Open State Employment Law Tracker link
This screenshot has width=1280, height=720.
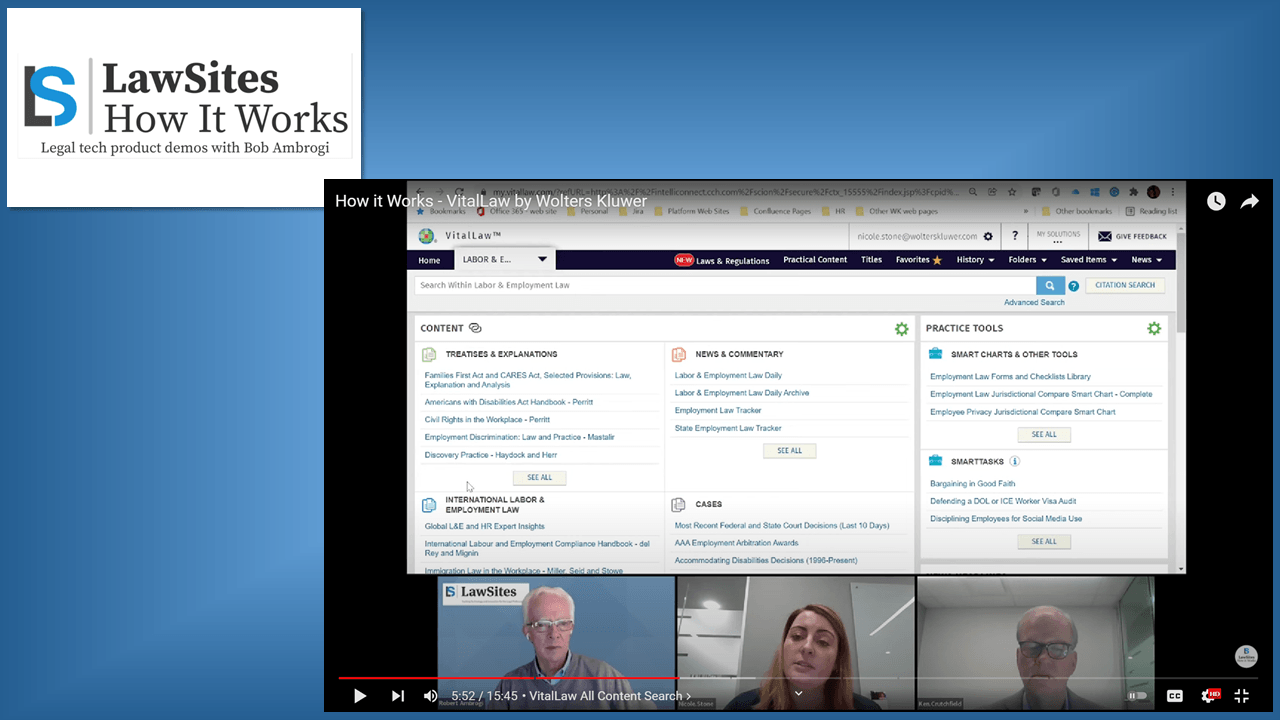[x=728, y=428]
